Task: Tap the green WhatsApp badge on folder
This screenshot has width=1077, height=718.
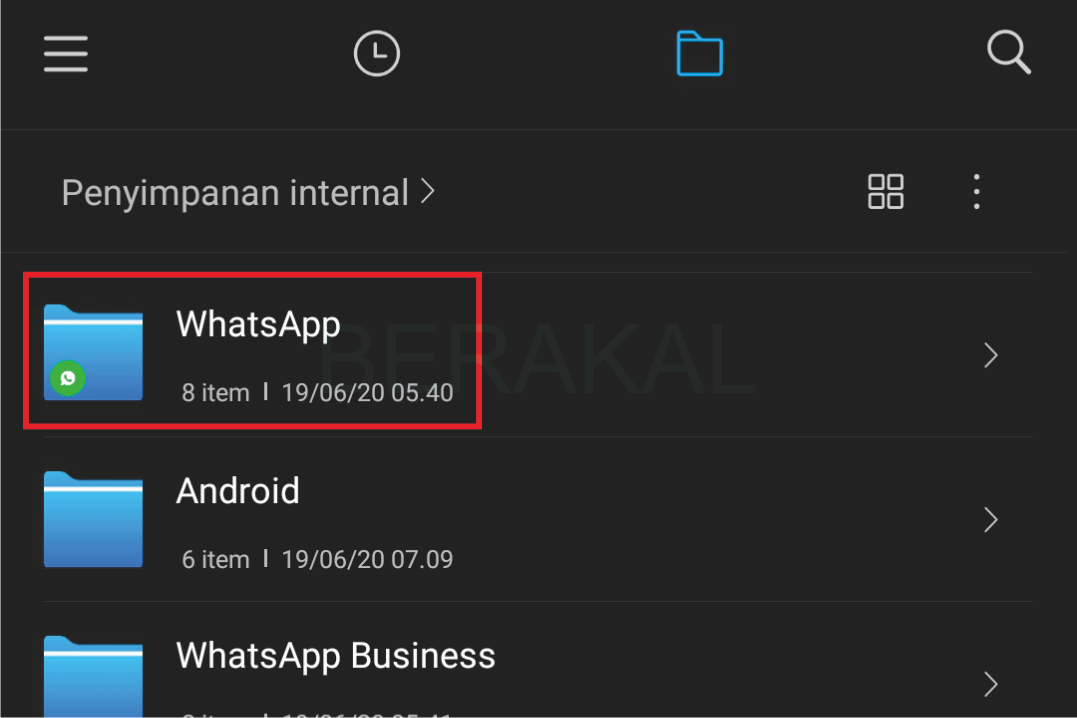Action: [x=68, y=378]
